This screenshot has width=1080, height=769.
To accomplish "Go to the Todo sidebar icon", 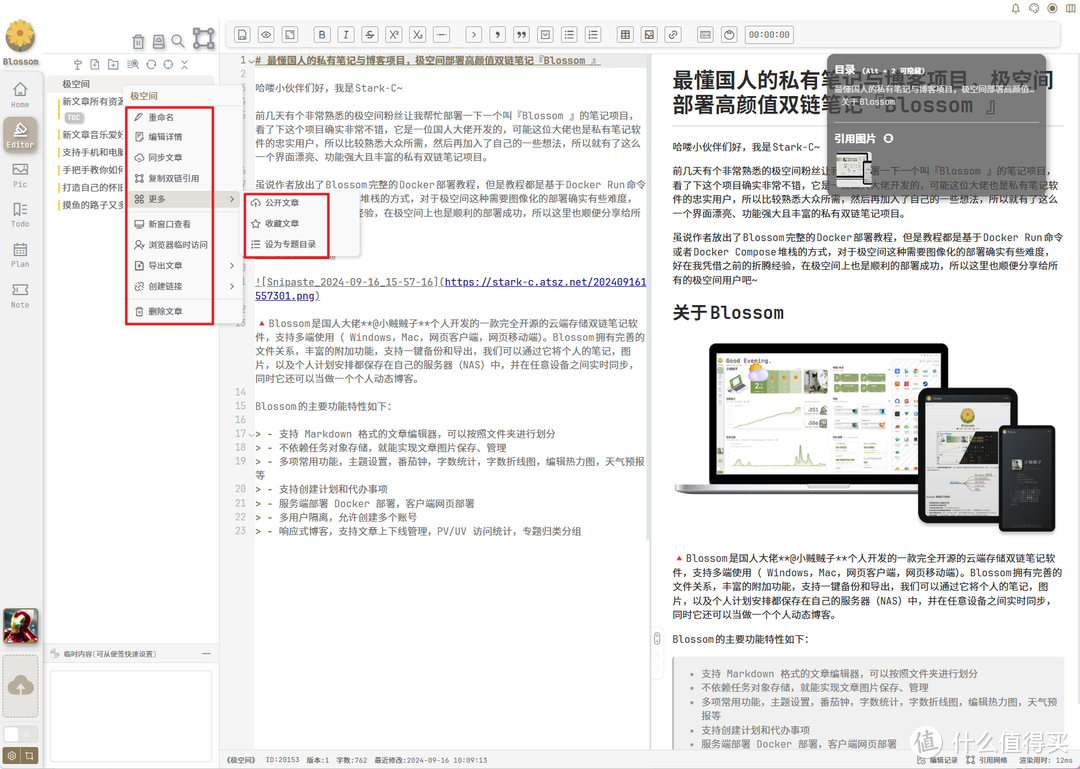I will point(20,215).
